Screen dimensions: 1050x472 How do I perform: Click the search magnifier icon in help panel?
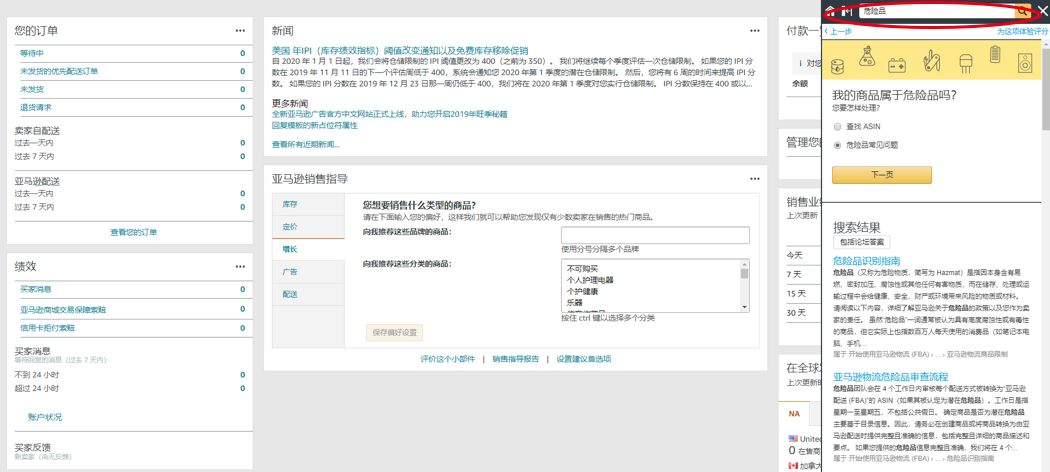pos(1022,11)
